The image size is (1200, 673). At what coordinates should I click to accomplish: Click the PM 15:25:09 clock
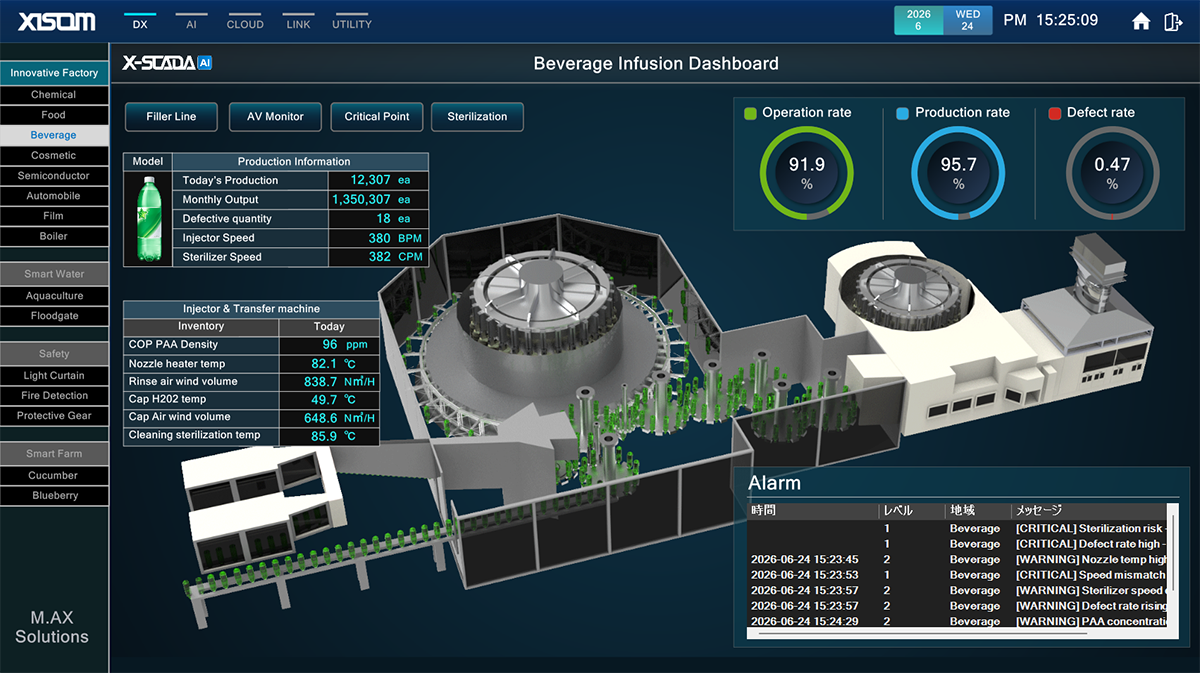1050,20
